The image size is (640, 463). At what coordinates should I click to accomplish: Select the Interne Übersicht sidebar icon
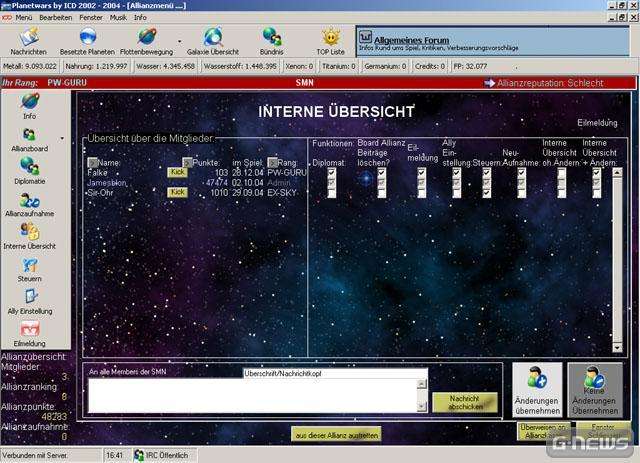(29, 232)
